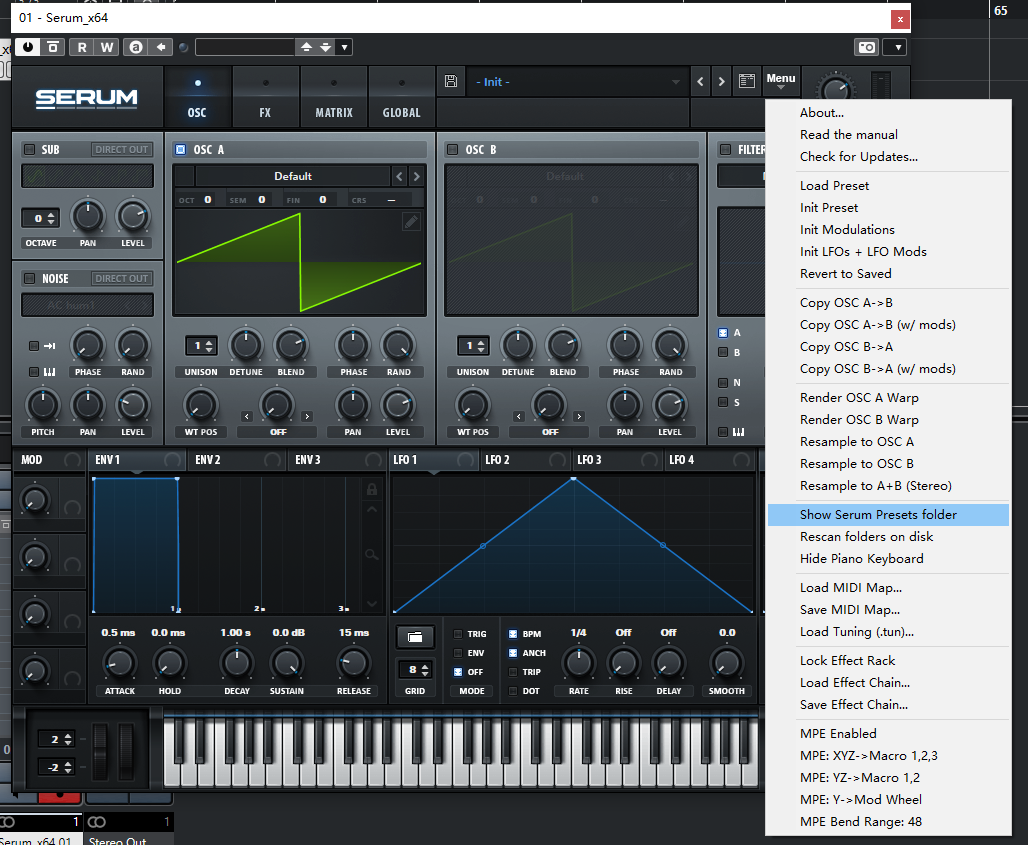Click the LFO shape folder icon
The width and height of the screenshot is (1028, 845).
414,637
